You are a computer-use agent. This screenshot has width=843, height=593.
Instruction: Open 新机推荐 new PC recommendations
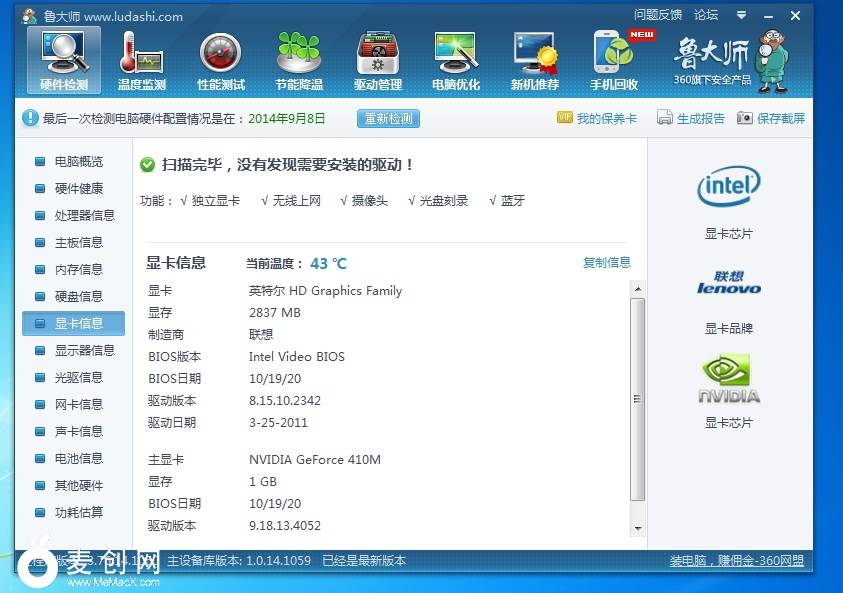tap(535, 58)
